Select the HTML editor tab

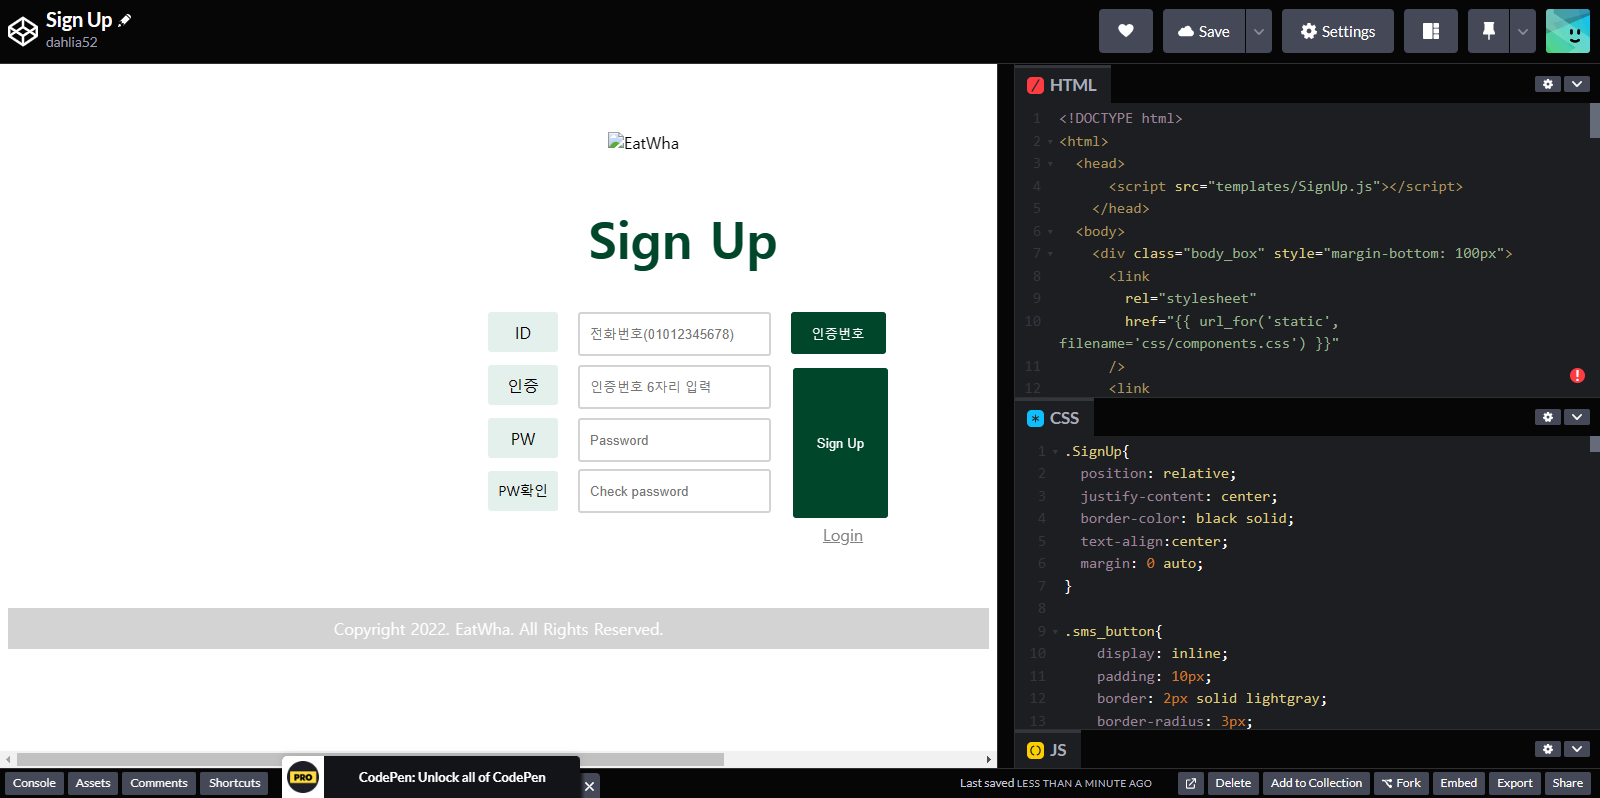[x=1062, y=85]
